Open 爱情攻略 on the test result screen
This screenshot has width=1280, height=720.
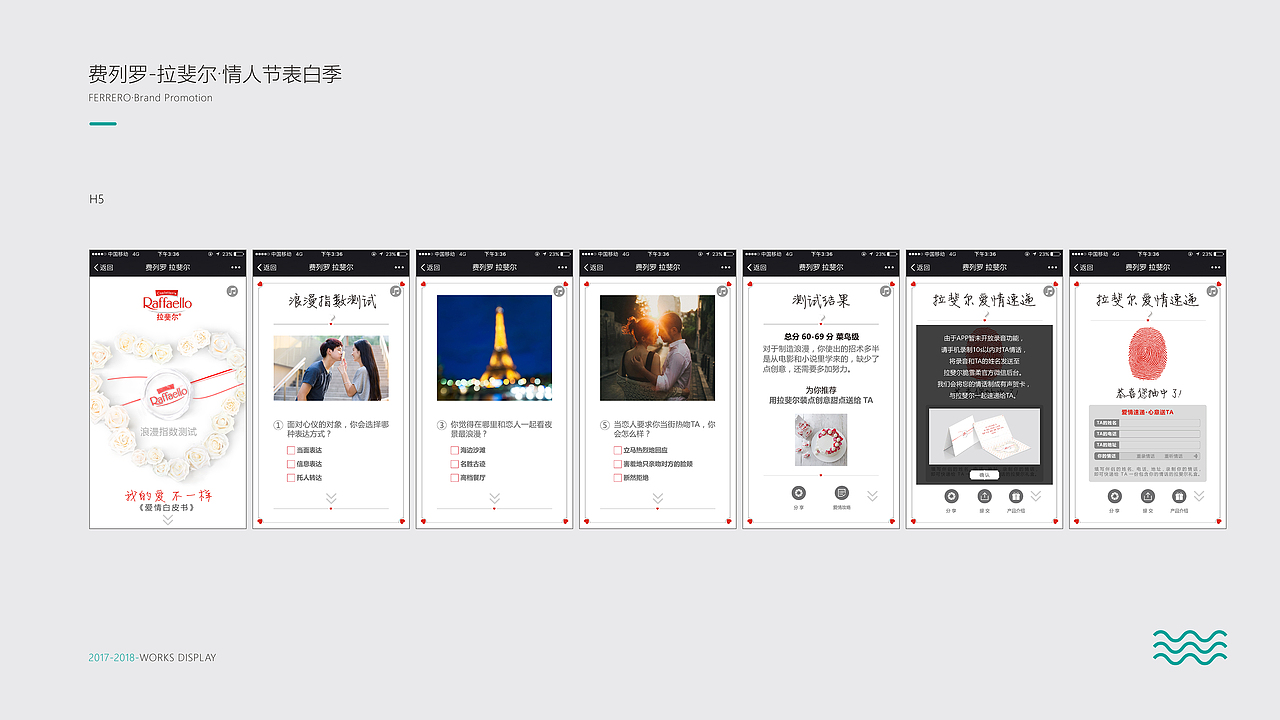coord(841,493)
